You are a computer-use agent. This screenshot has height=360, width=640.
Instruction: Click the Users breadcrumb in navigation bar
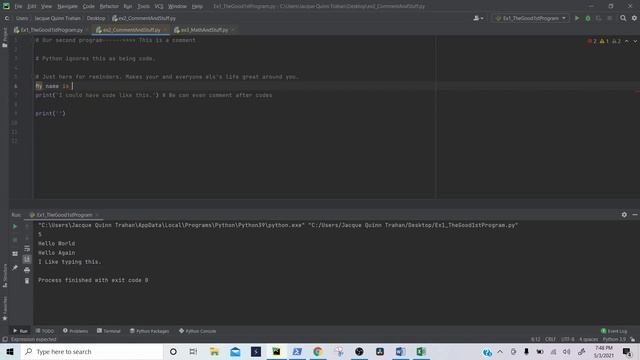[x=22, y=18]
